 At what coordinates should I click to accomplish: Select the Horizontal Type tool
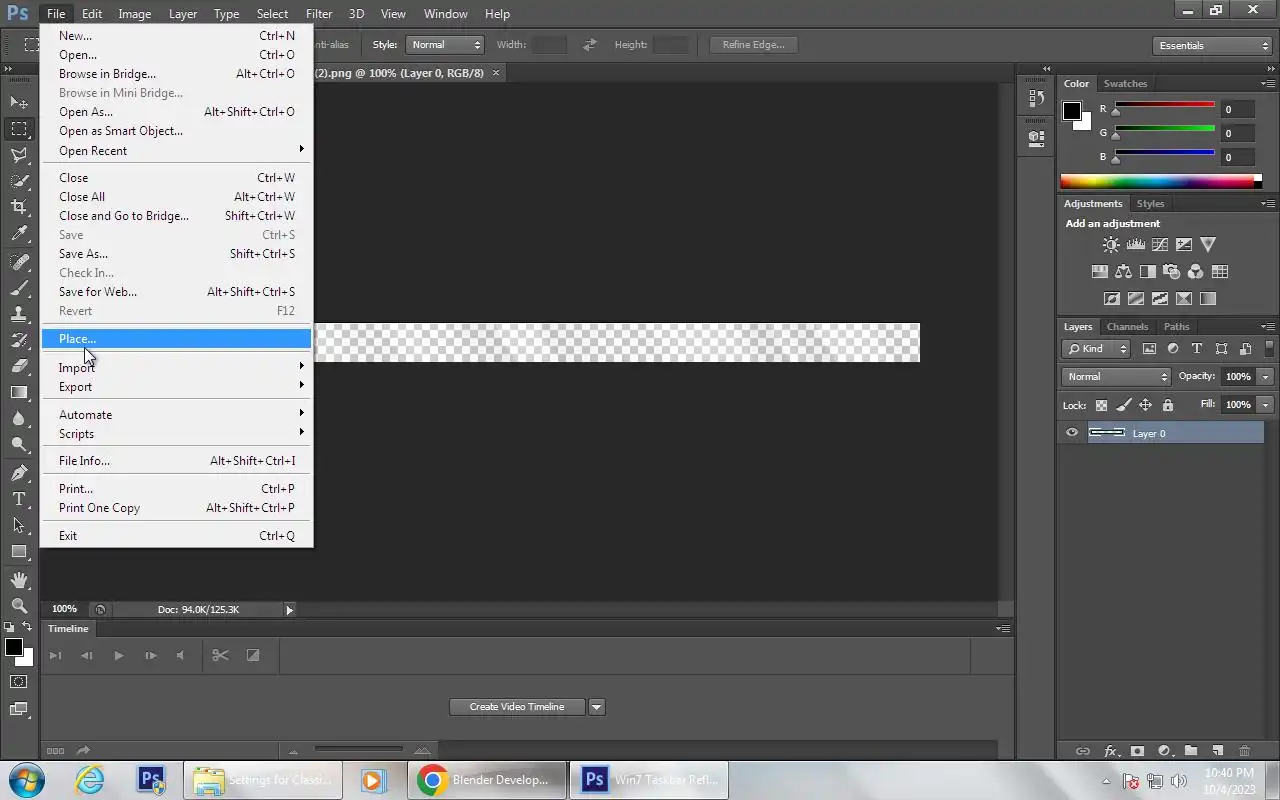click(x=19, y=498)
